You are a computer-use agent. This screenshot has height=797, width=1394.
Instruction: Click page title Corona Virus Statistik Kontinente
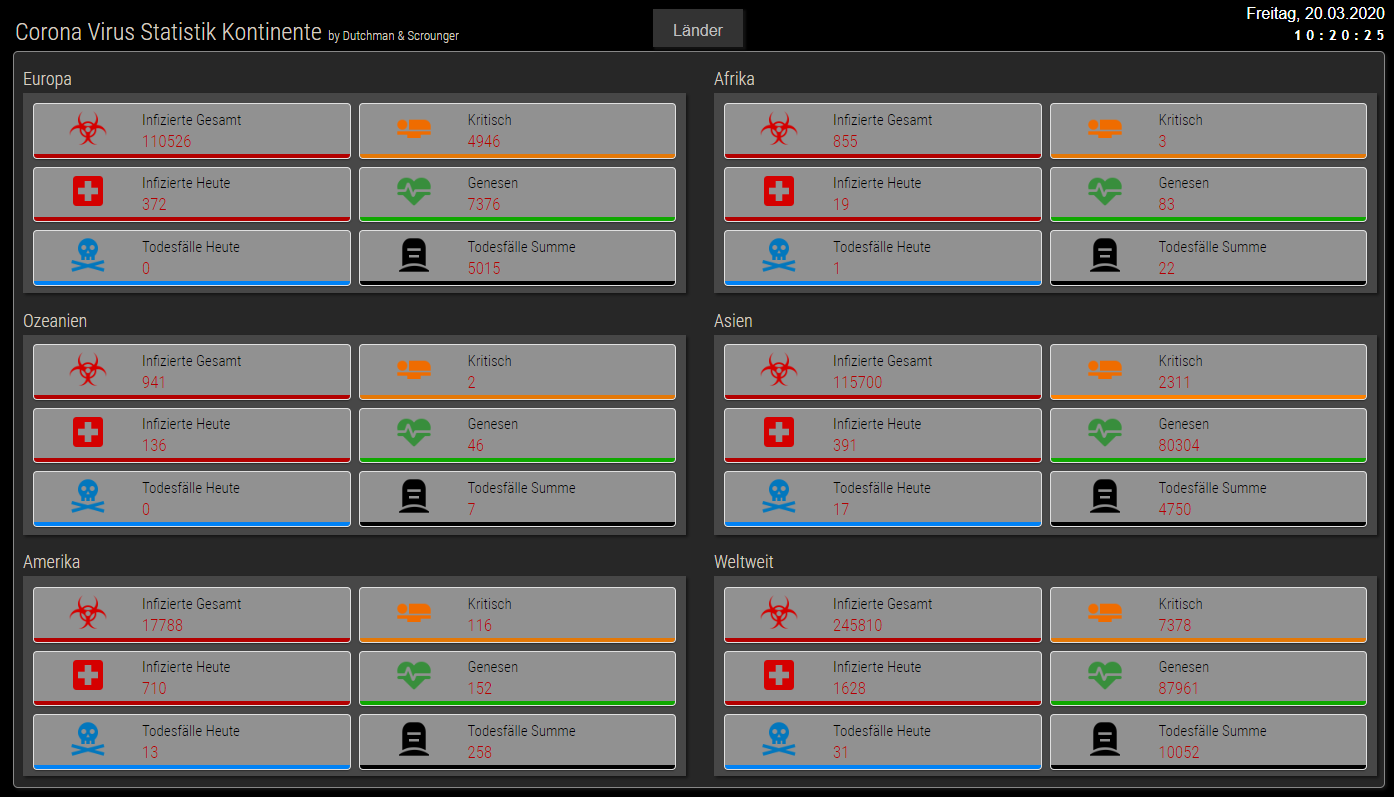point(168,32)
